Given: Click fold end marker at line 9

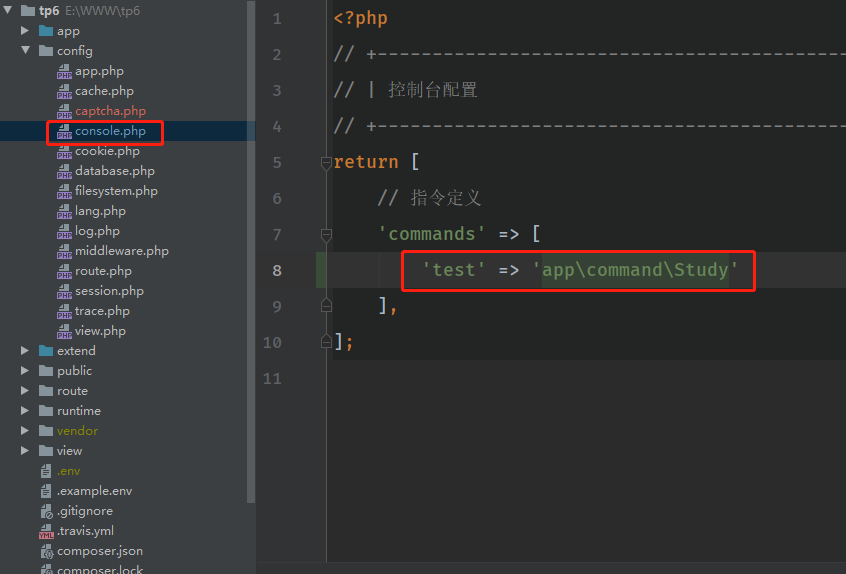Looking at the screenshot, I should click(326, 306).
